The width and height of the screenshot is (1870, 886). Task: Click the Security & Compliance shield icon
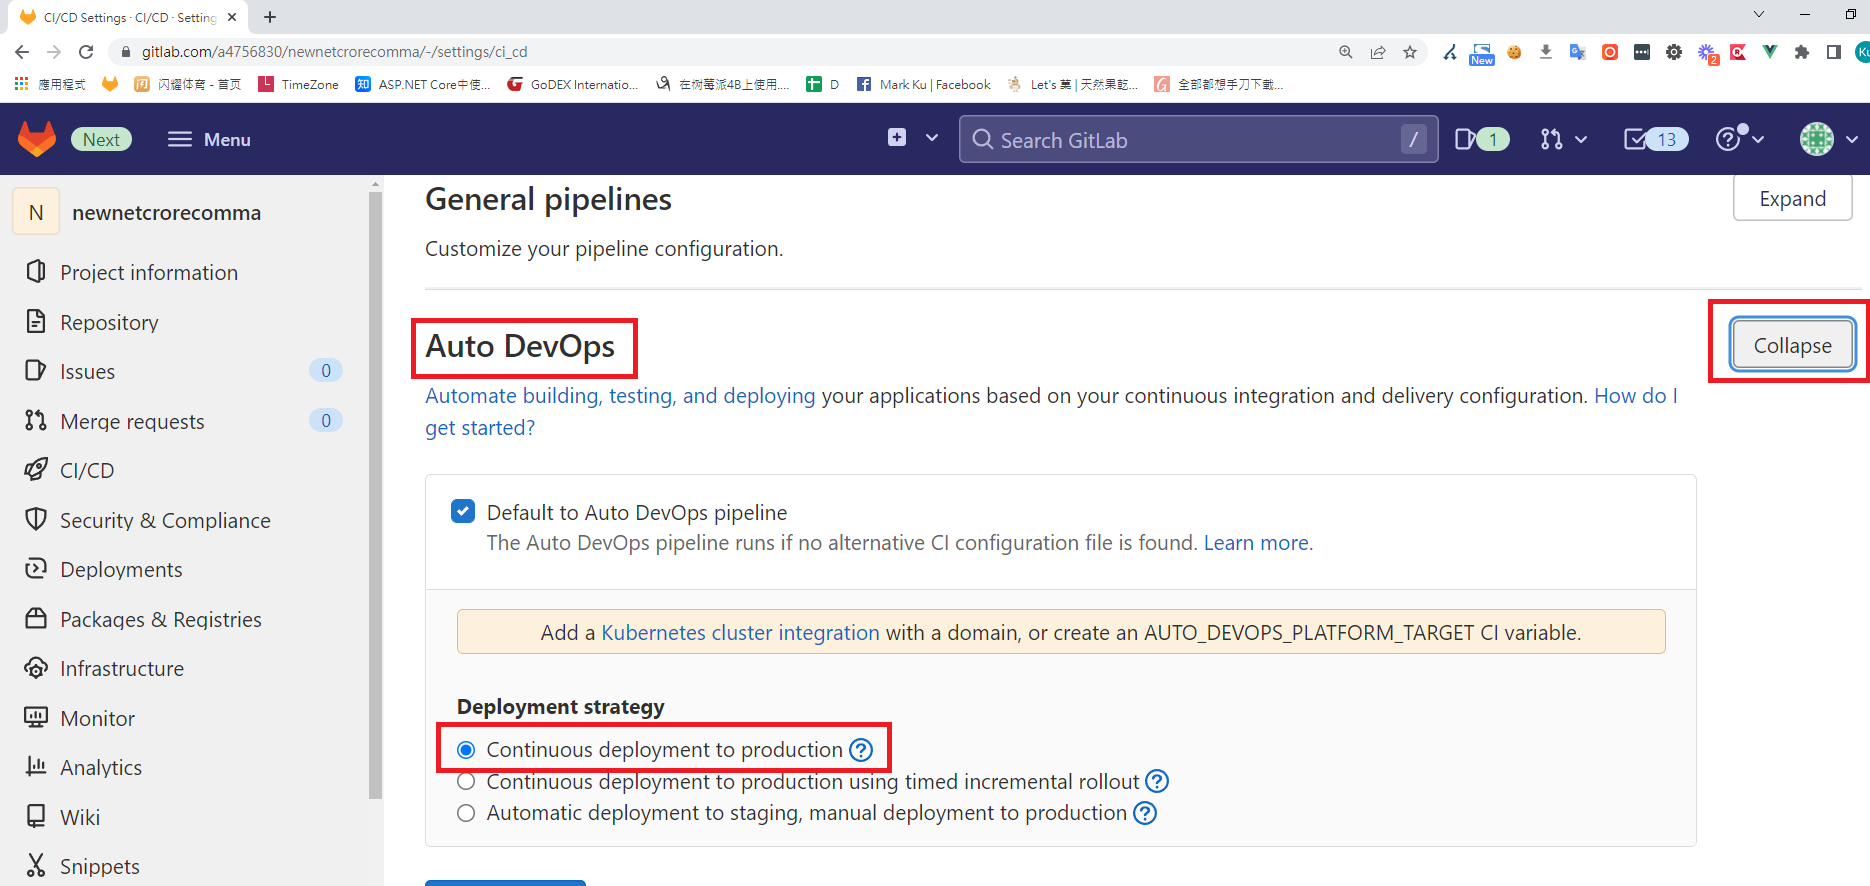click(36, 520)
